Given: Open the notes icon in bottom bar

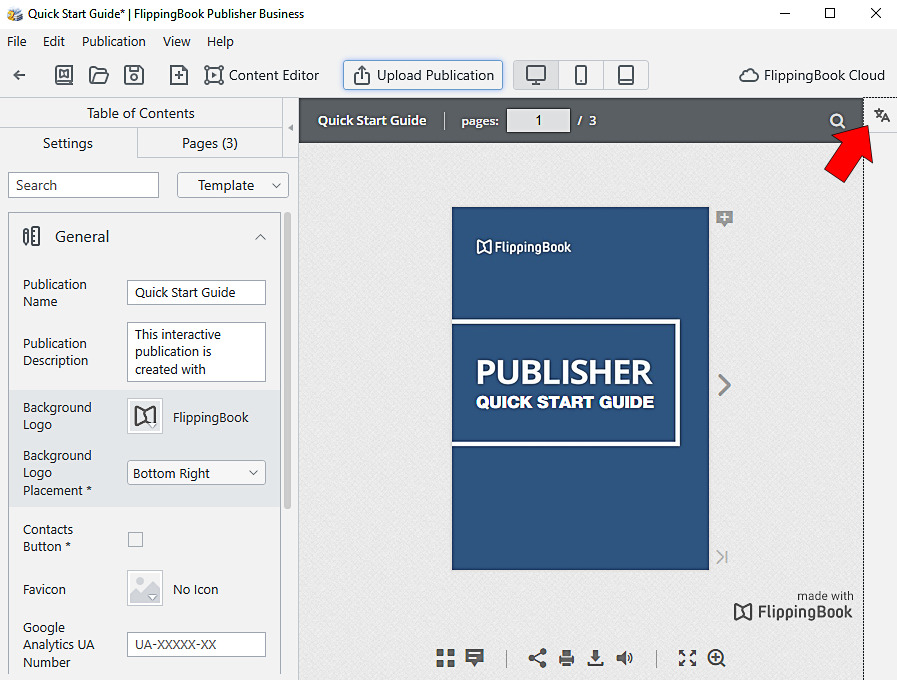Looking at the screenshot, I should tap(474, 658).
